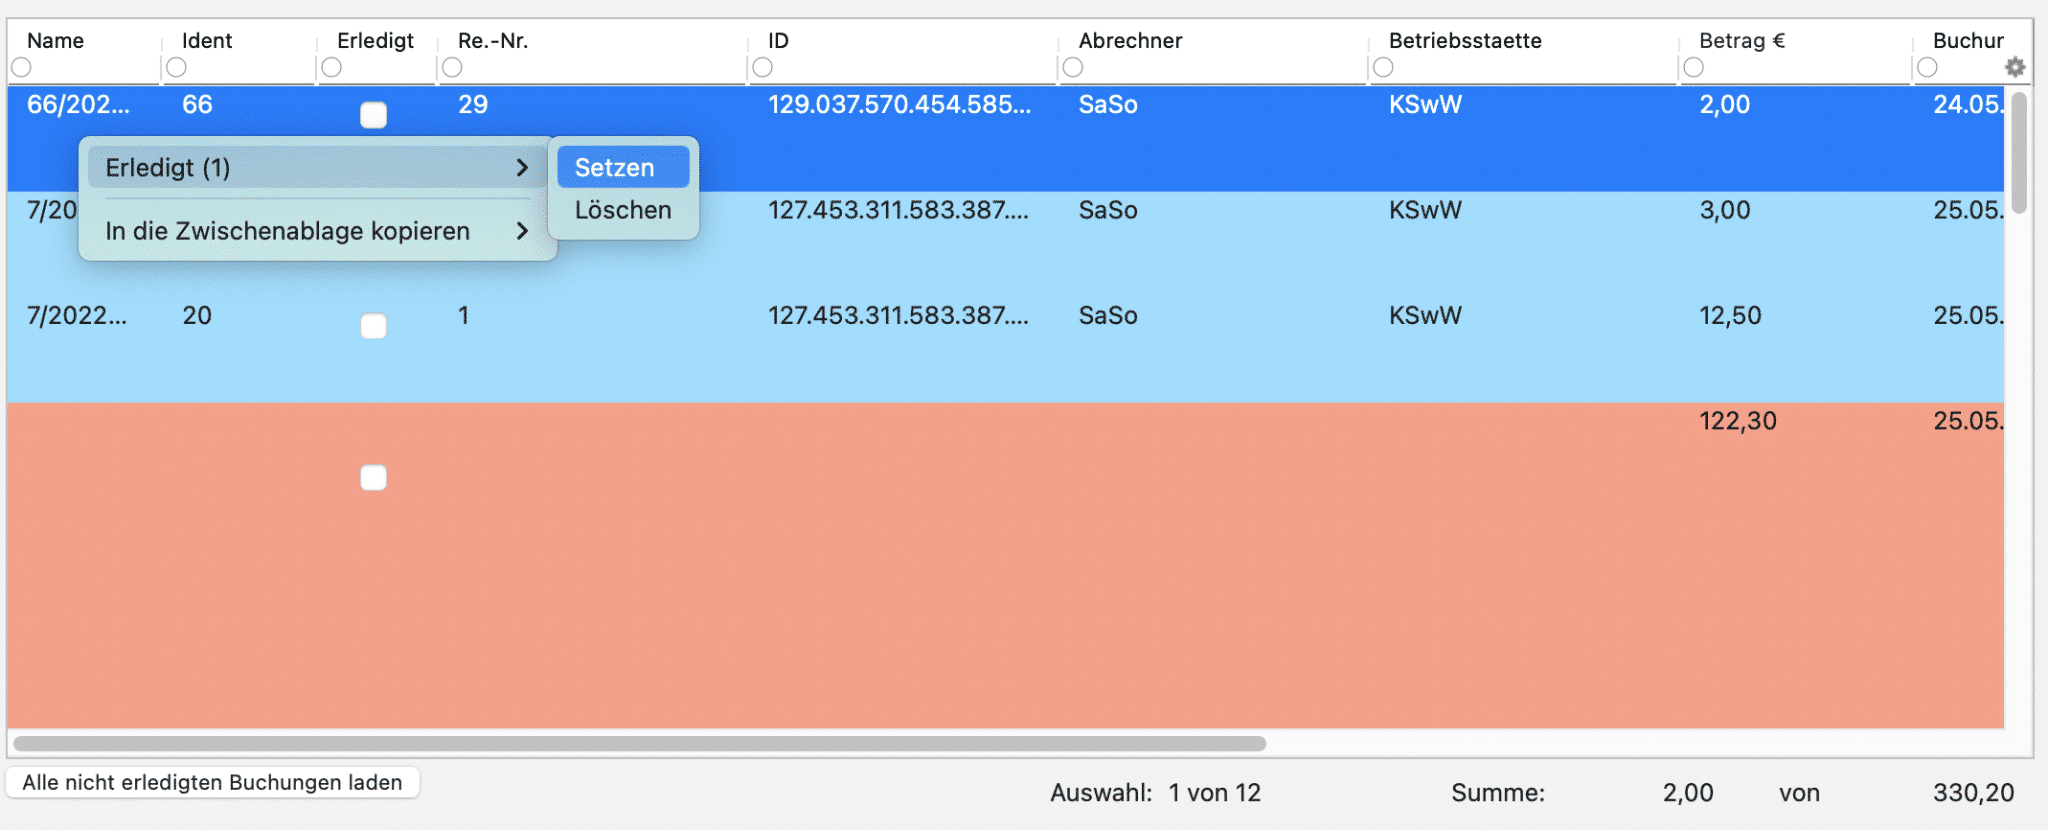Select Re.-Nr. cell 29
This screenshot has height=830, width=2048.
[x=473, y=105]
